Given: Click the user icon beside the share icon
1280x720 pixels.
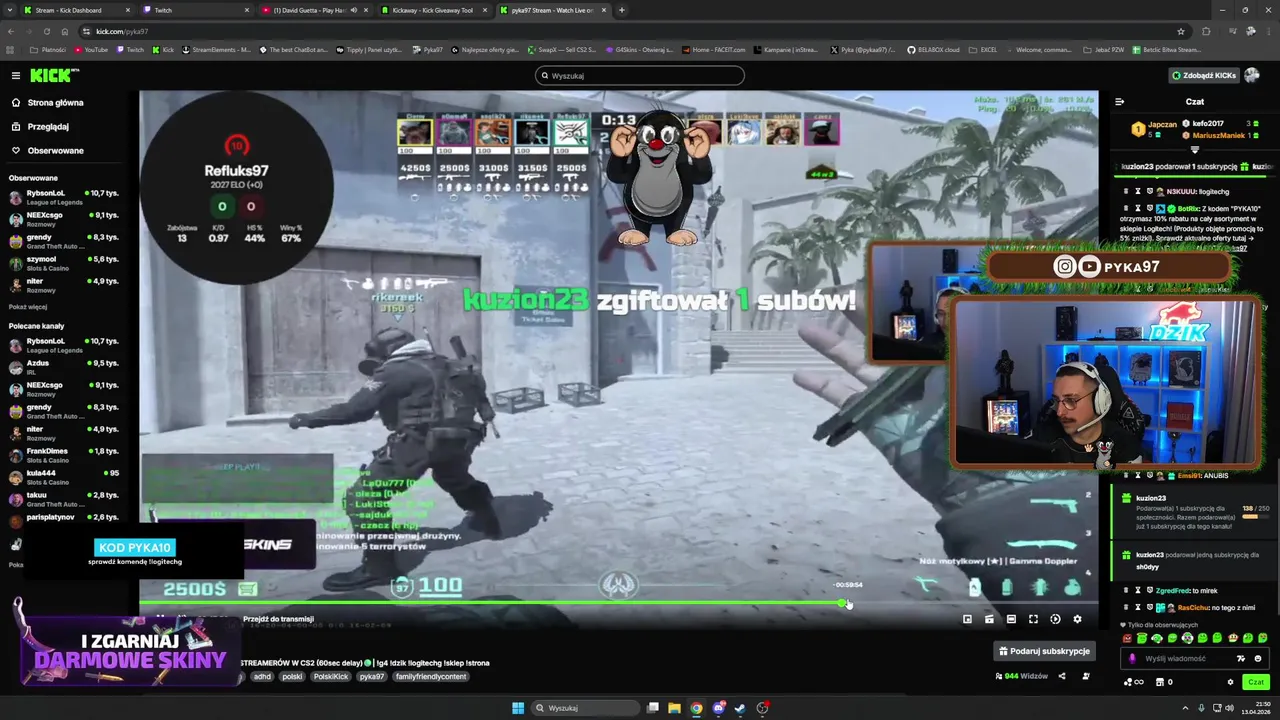Looking at the screenshot, I should 1085,676.
